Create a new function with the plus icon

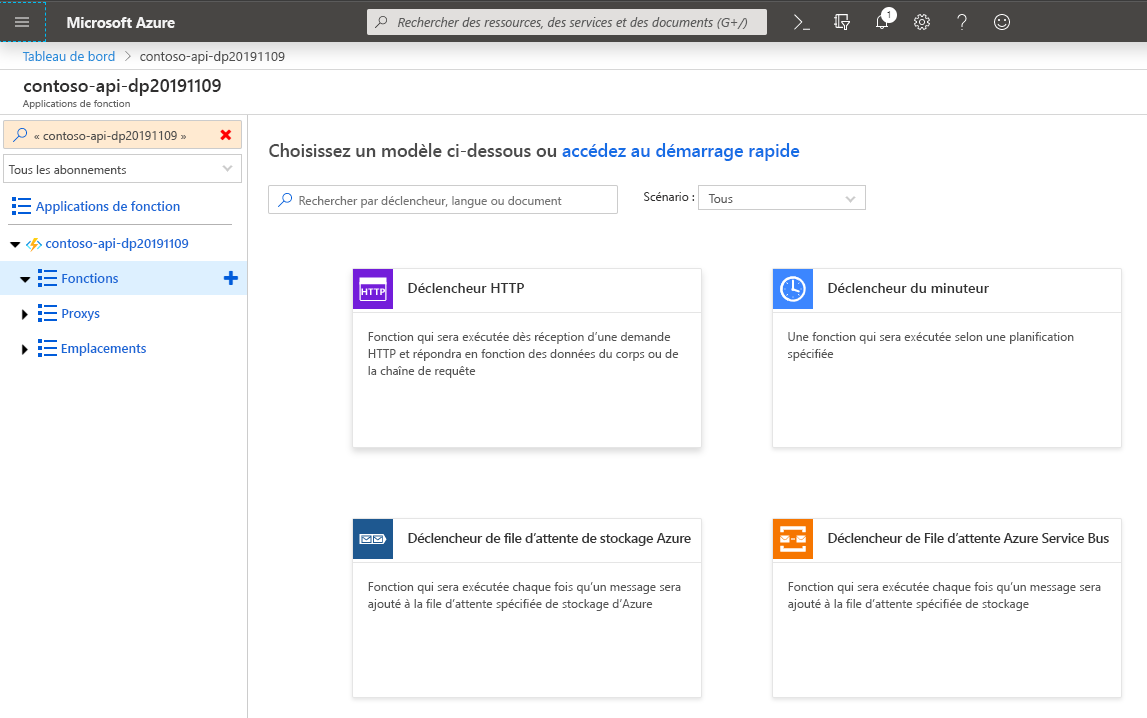231,278
